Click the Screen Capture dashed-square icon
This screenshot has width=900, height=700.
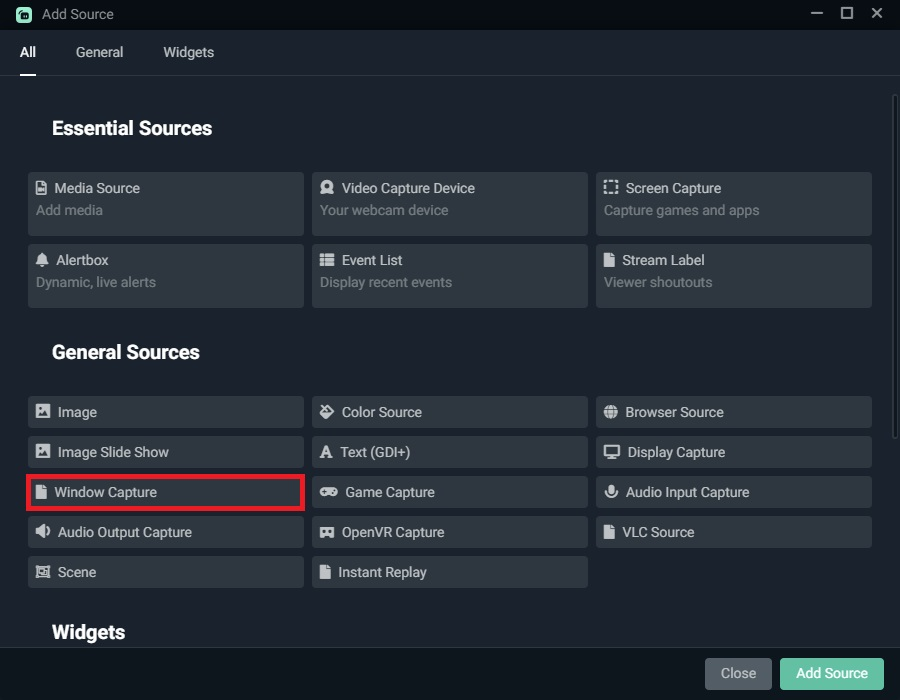coord(611,188)
